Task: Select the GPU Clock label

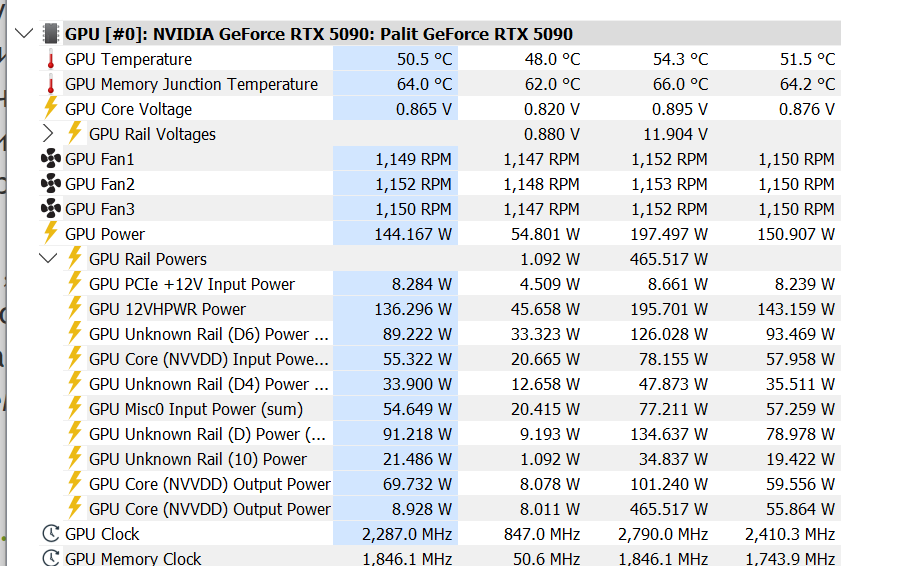Action: tap(102, 534)
